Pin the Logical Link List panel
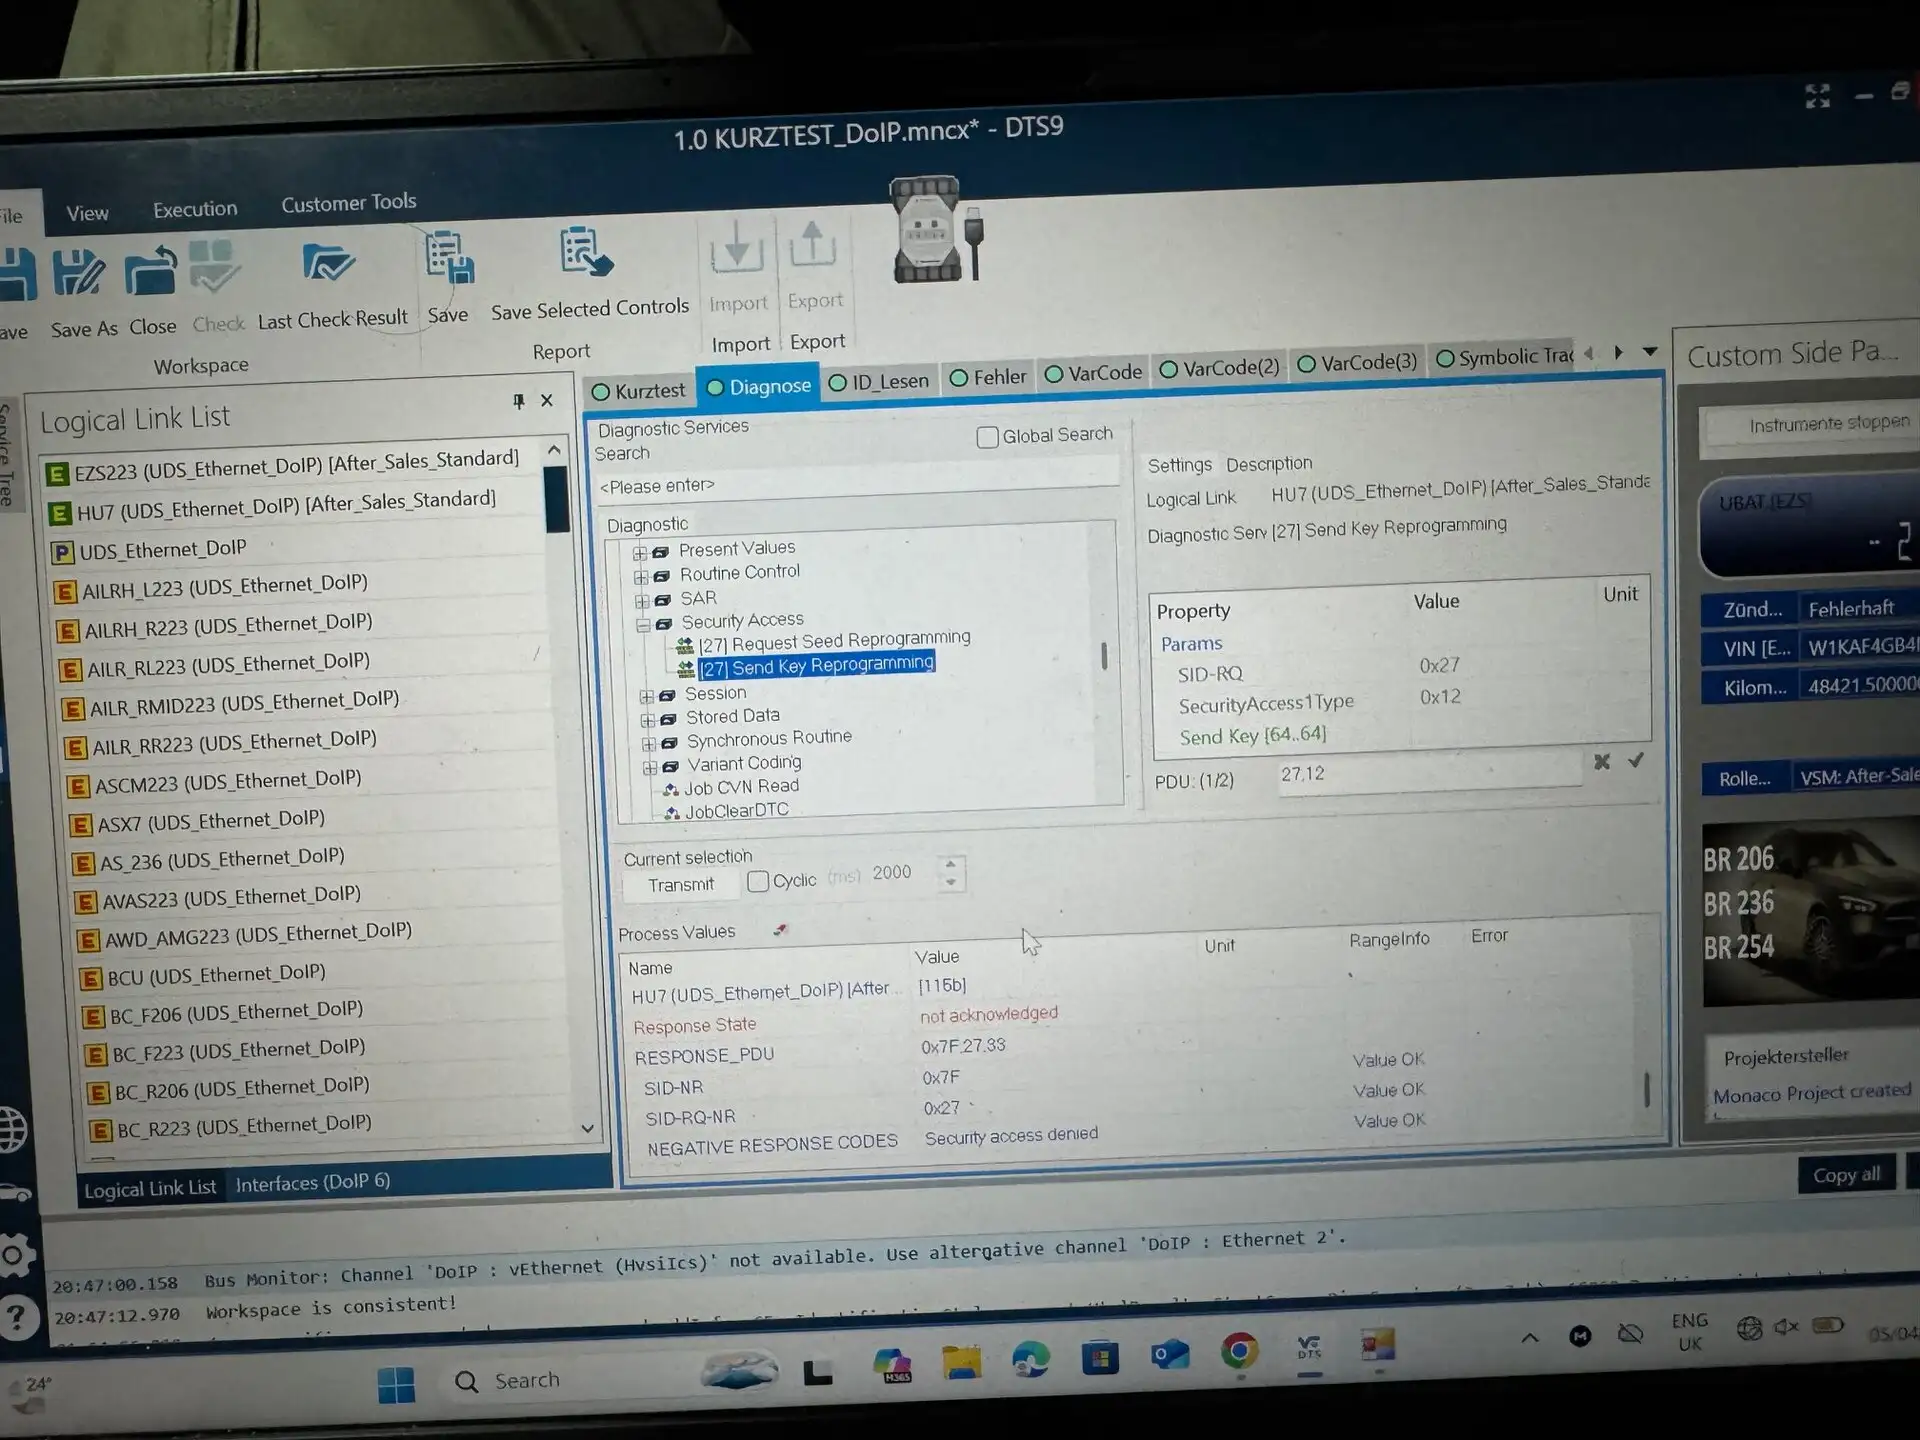Image resolution: width=1920 pixels, height=1440 pixels. (518, 402)
